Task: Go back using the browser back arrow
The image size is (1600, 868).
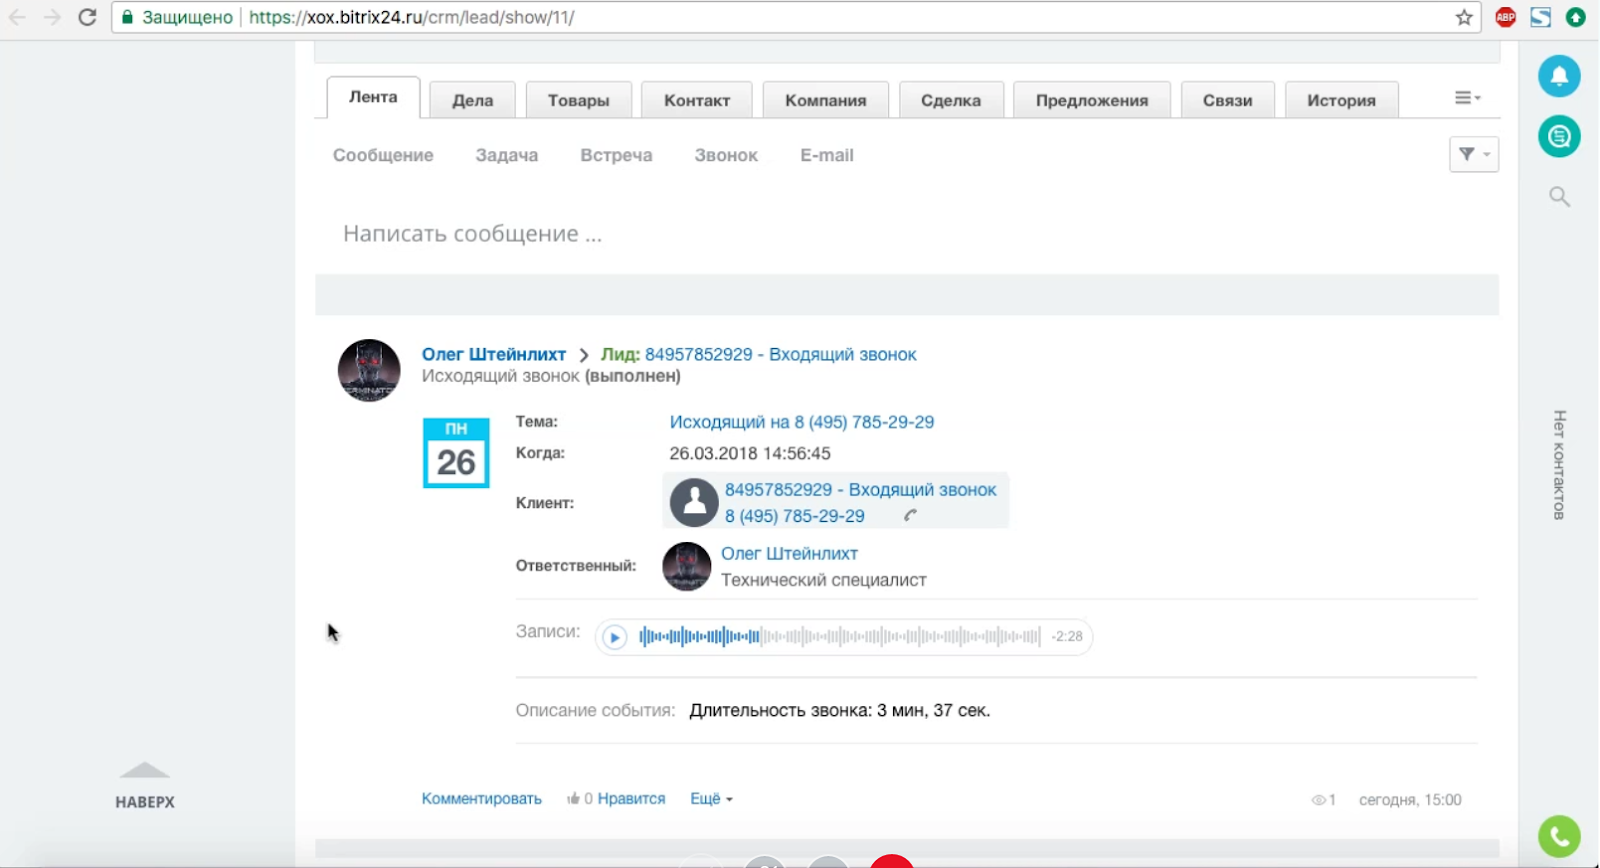Action: click(x=17, y=17)
